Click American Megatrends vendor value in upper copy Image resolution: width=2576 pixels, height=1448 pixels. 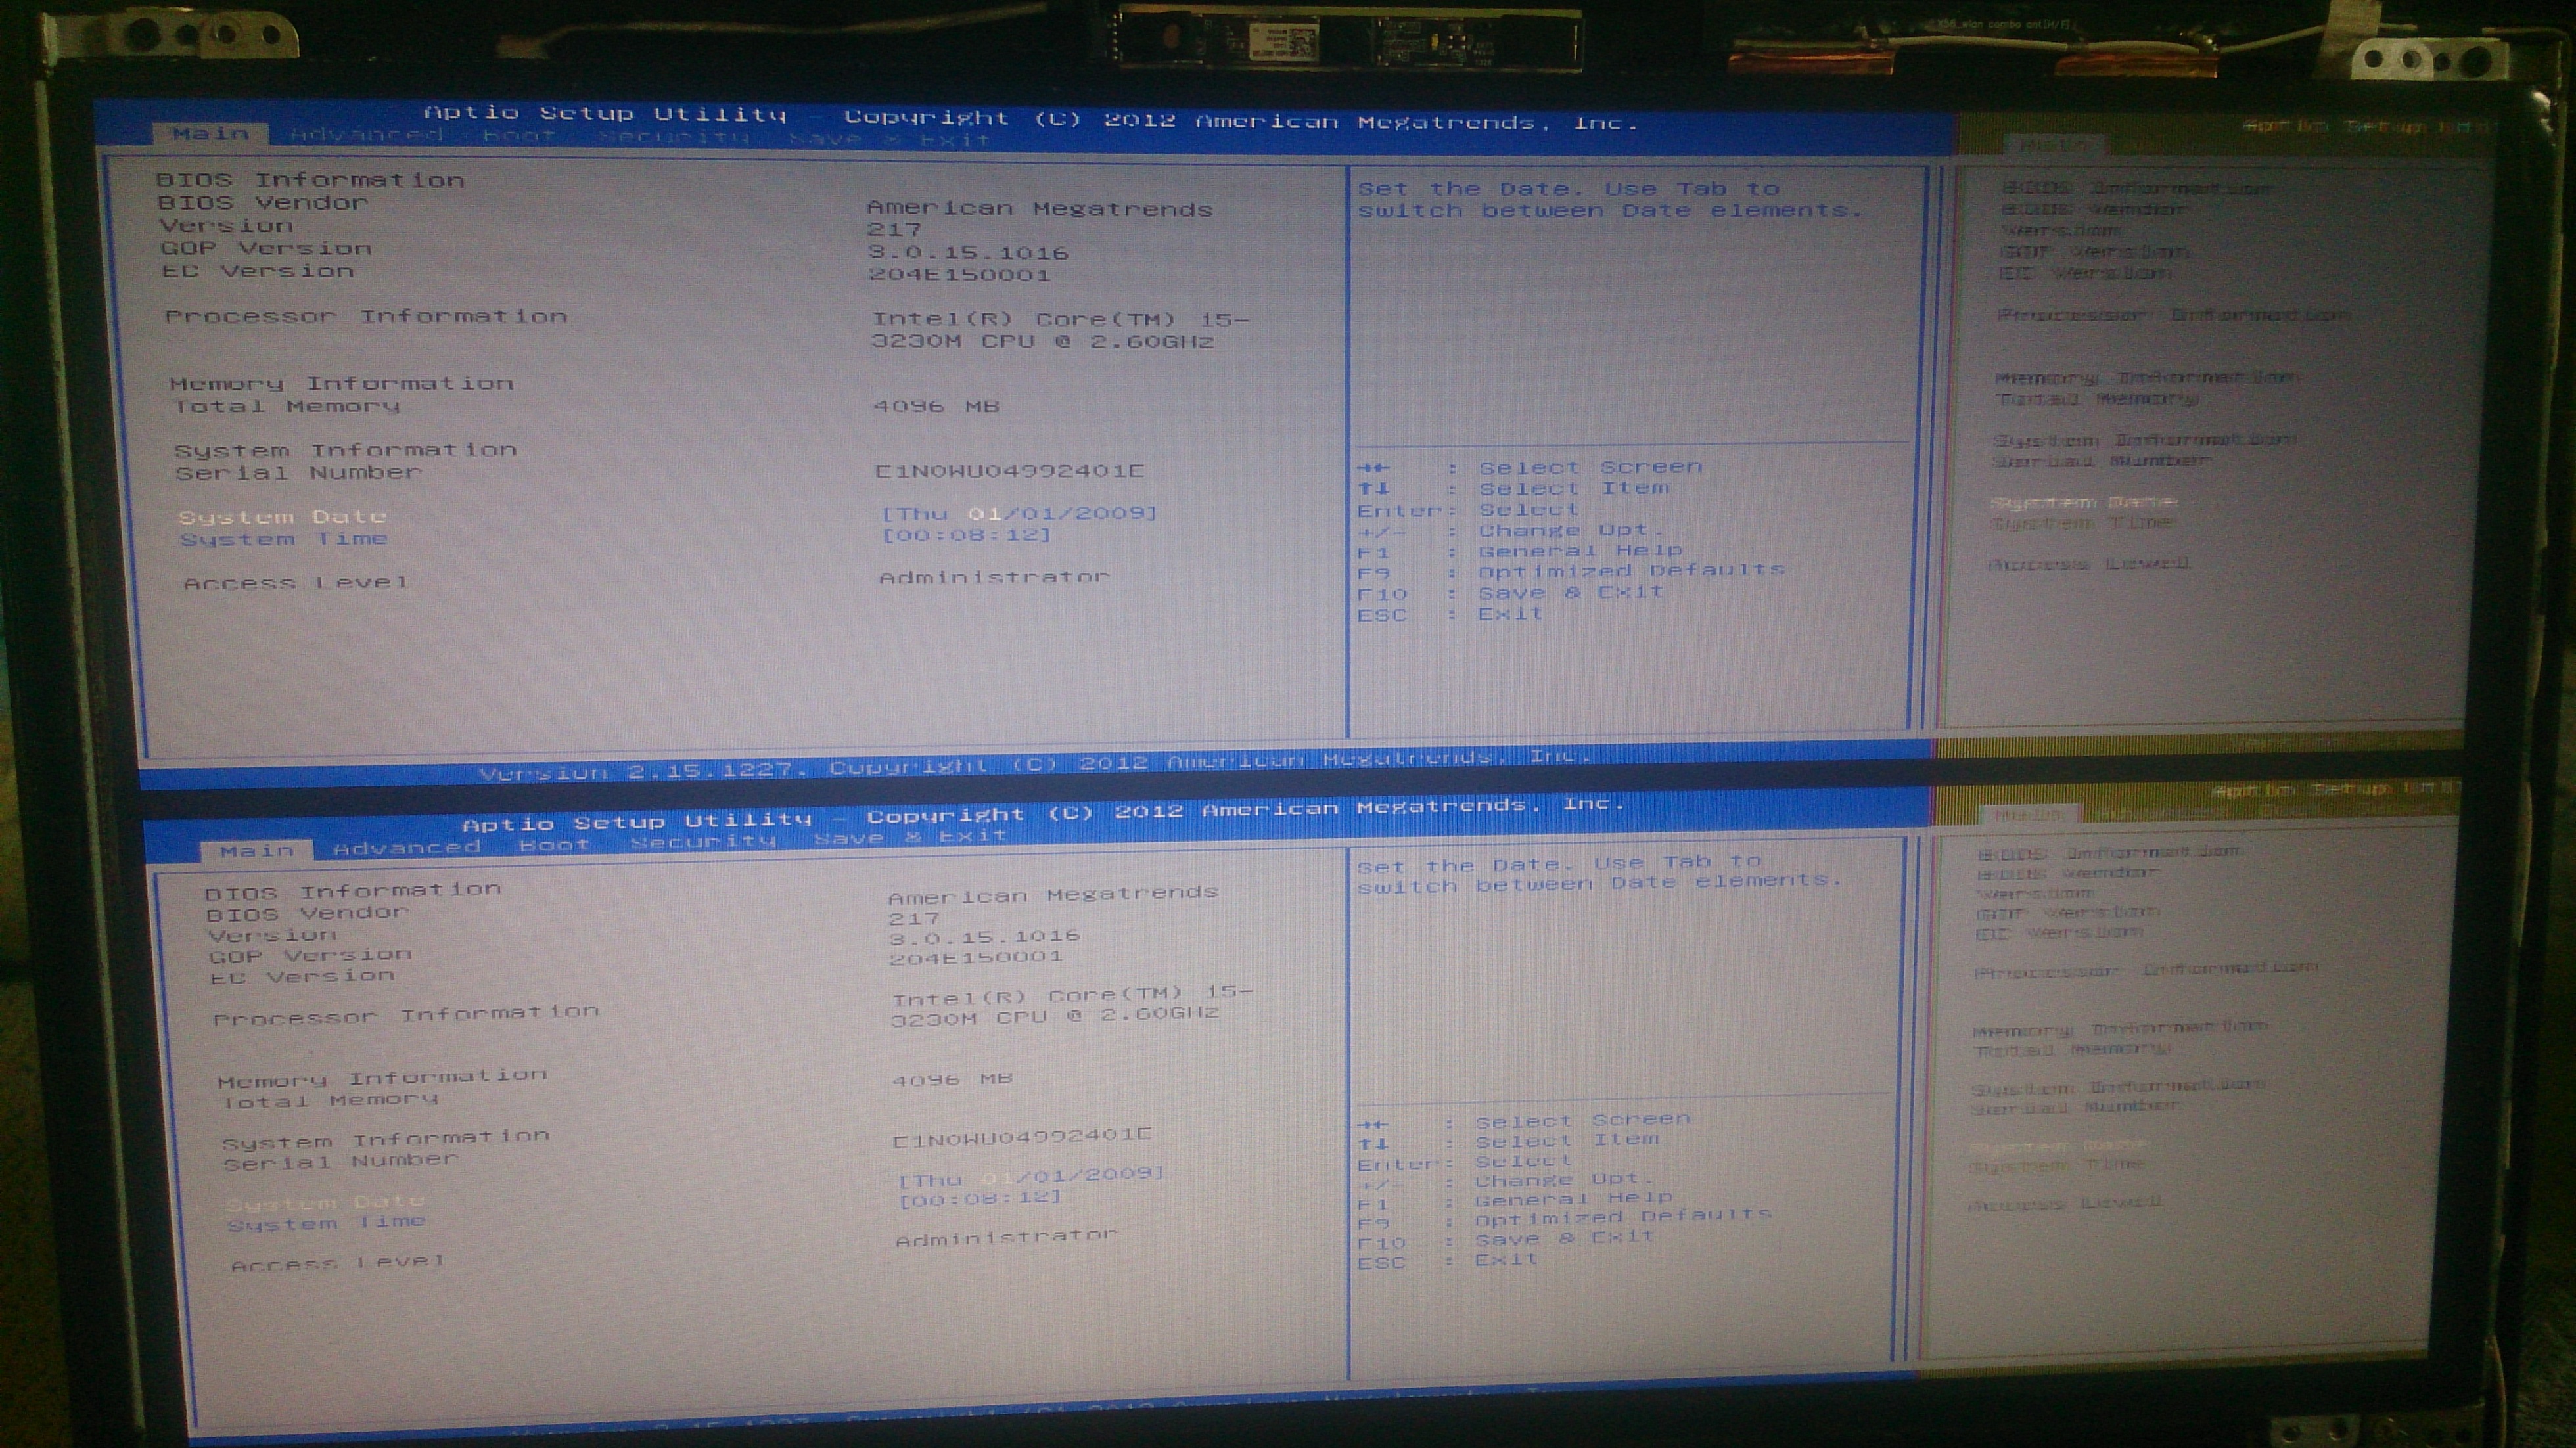coord(1040,209)
